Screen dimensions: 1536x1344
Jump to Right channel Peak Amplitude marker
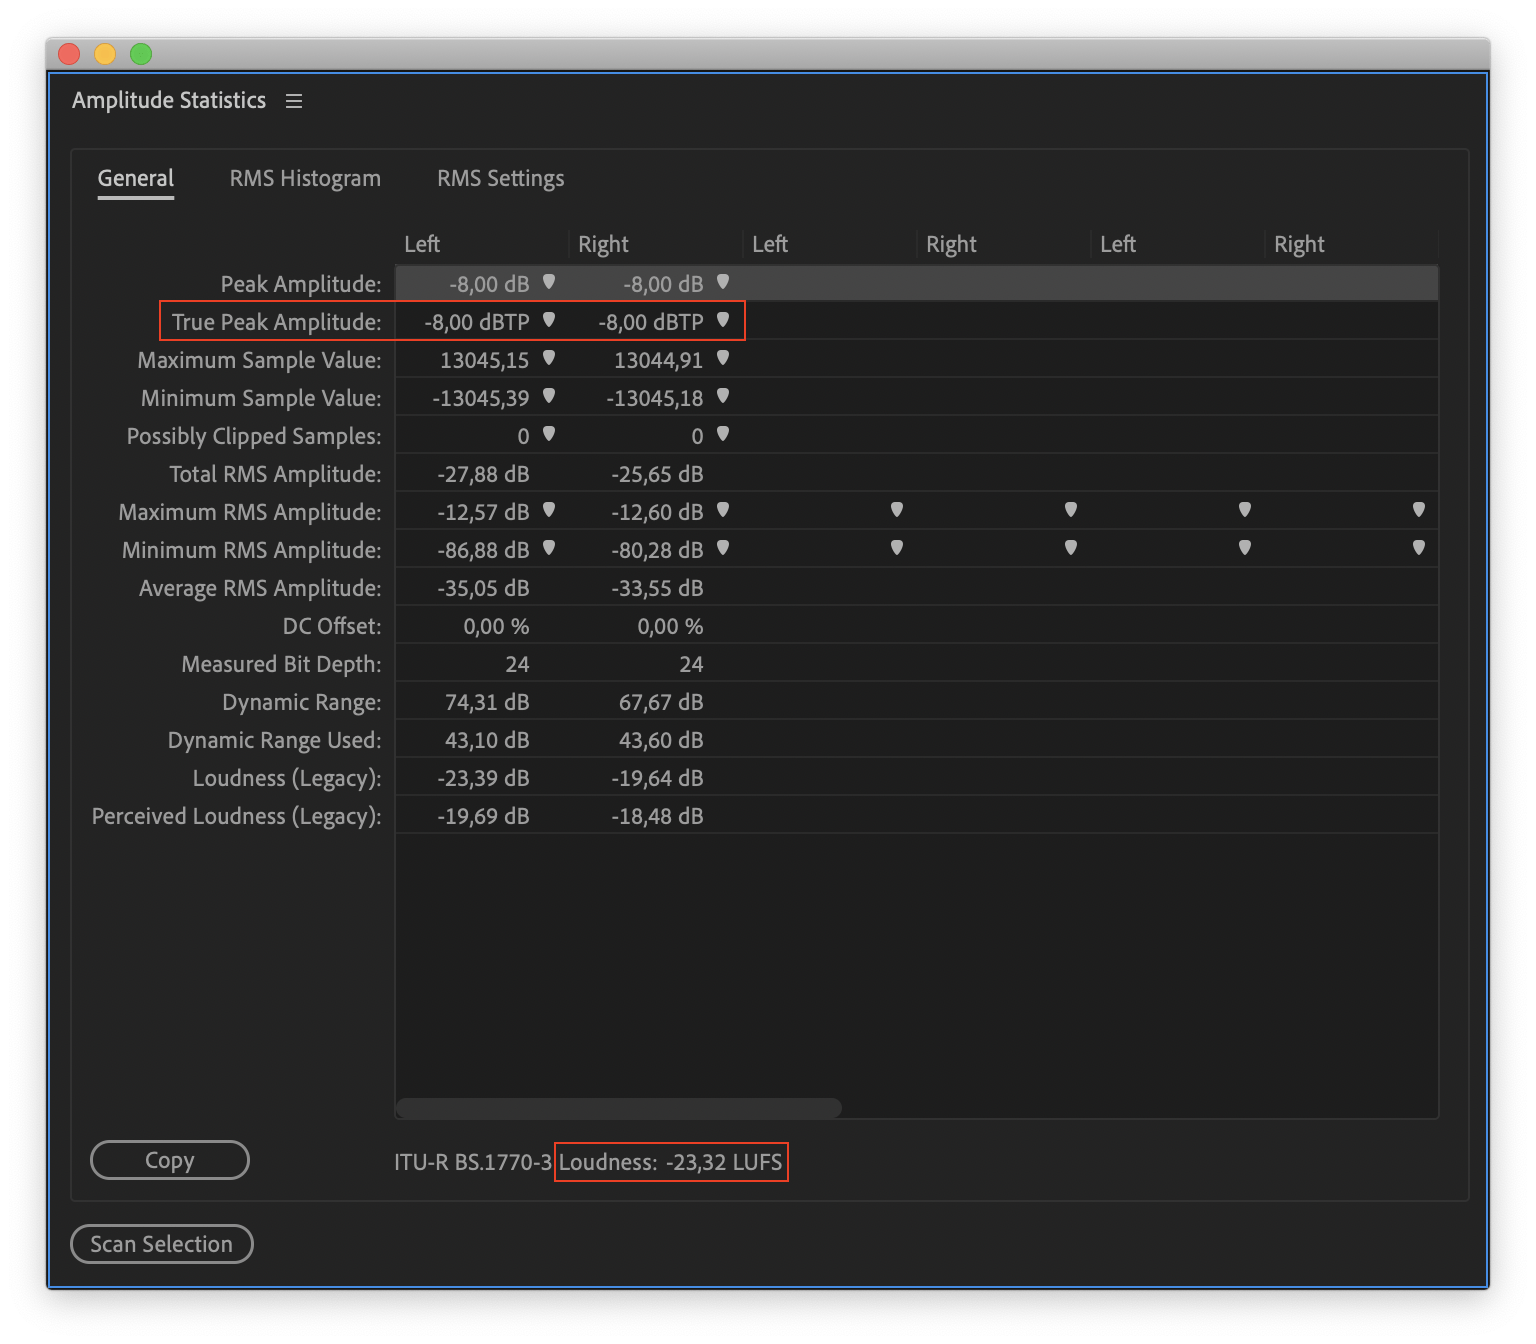point(723,283)
